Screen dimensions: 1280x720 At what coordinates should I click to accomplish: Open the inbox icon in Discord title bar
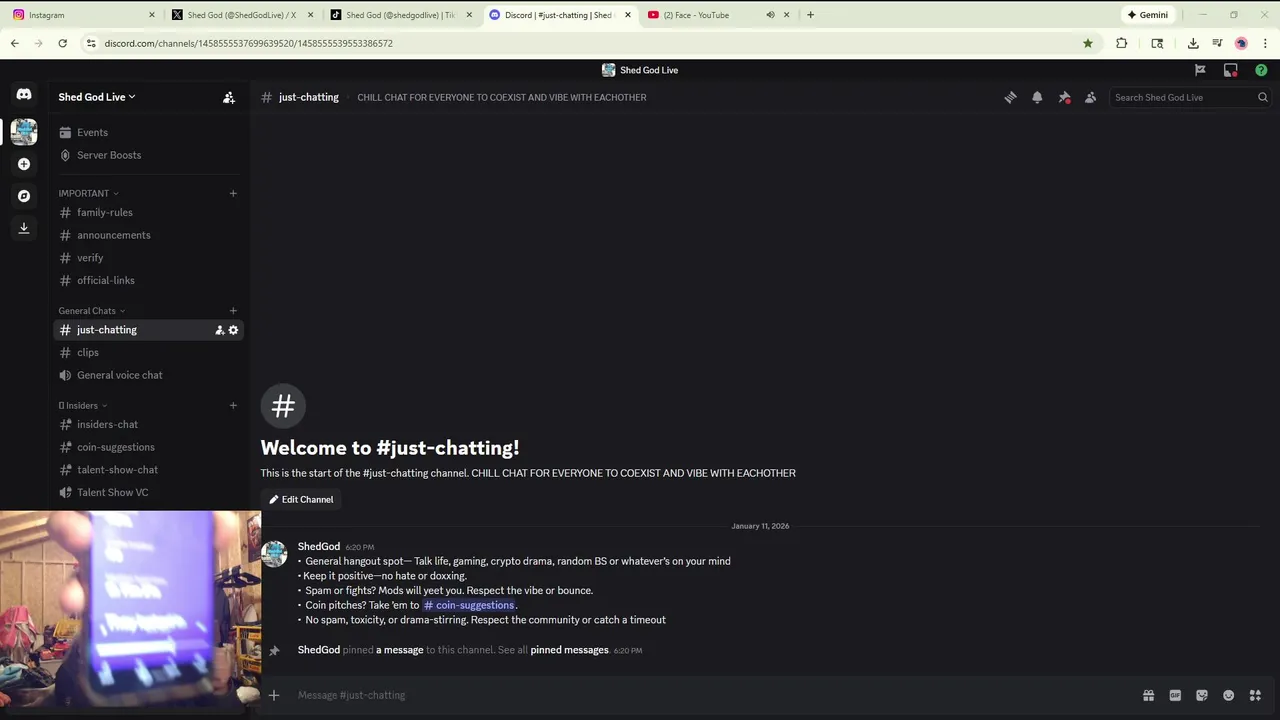click(x=1231, y=70)
